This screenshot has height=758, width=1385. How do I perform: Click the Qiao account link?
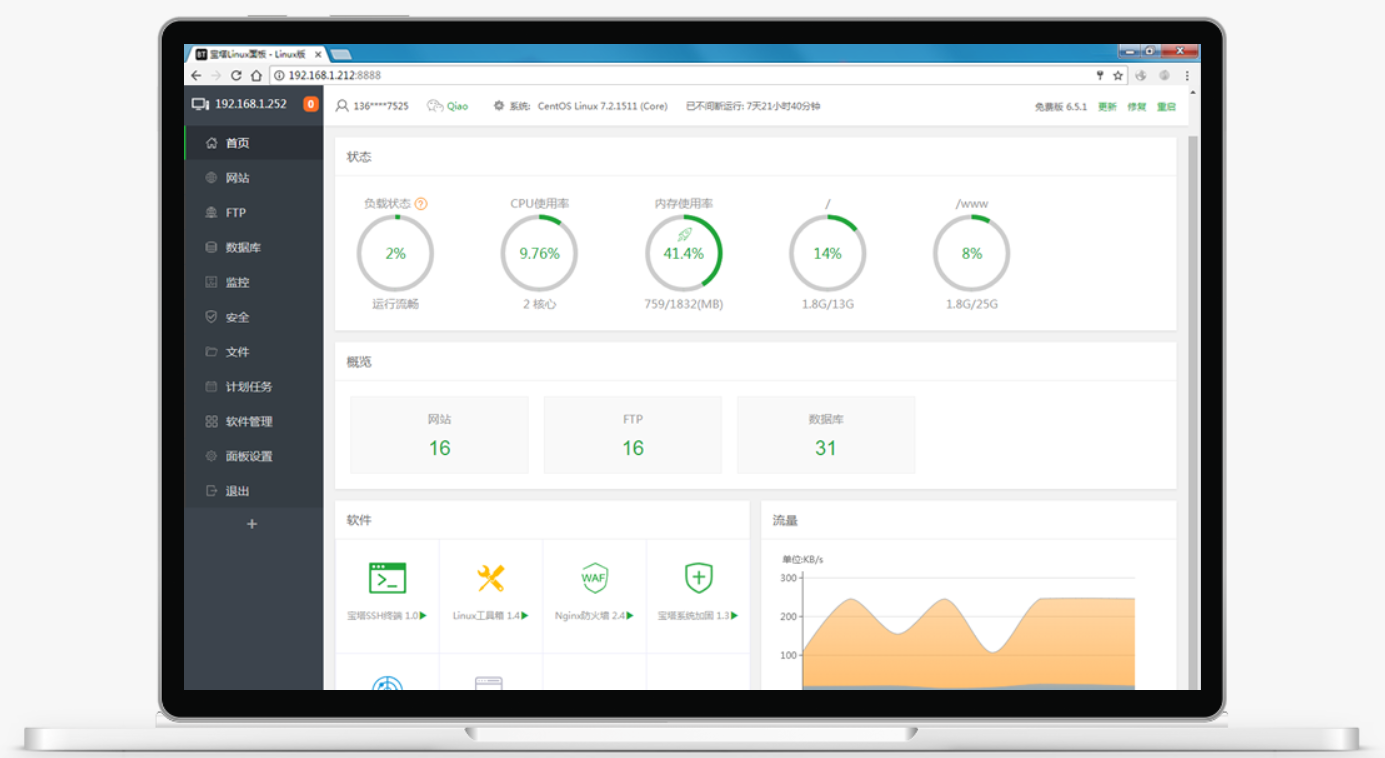(x=457, y=106)
